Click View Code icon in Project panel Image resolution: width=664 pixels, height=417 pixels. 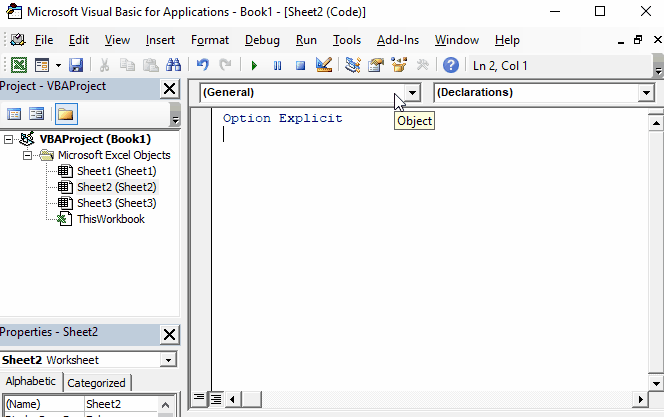(x=14, y=114)
